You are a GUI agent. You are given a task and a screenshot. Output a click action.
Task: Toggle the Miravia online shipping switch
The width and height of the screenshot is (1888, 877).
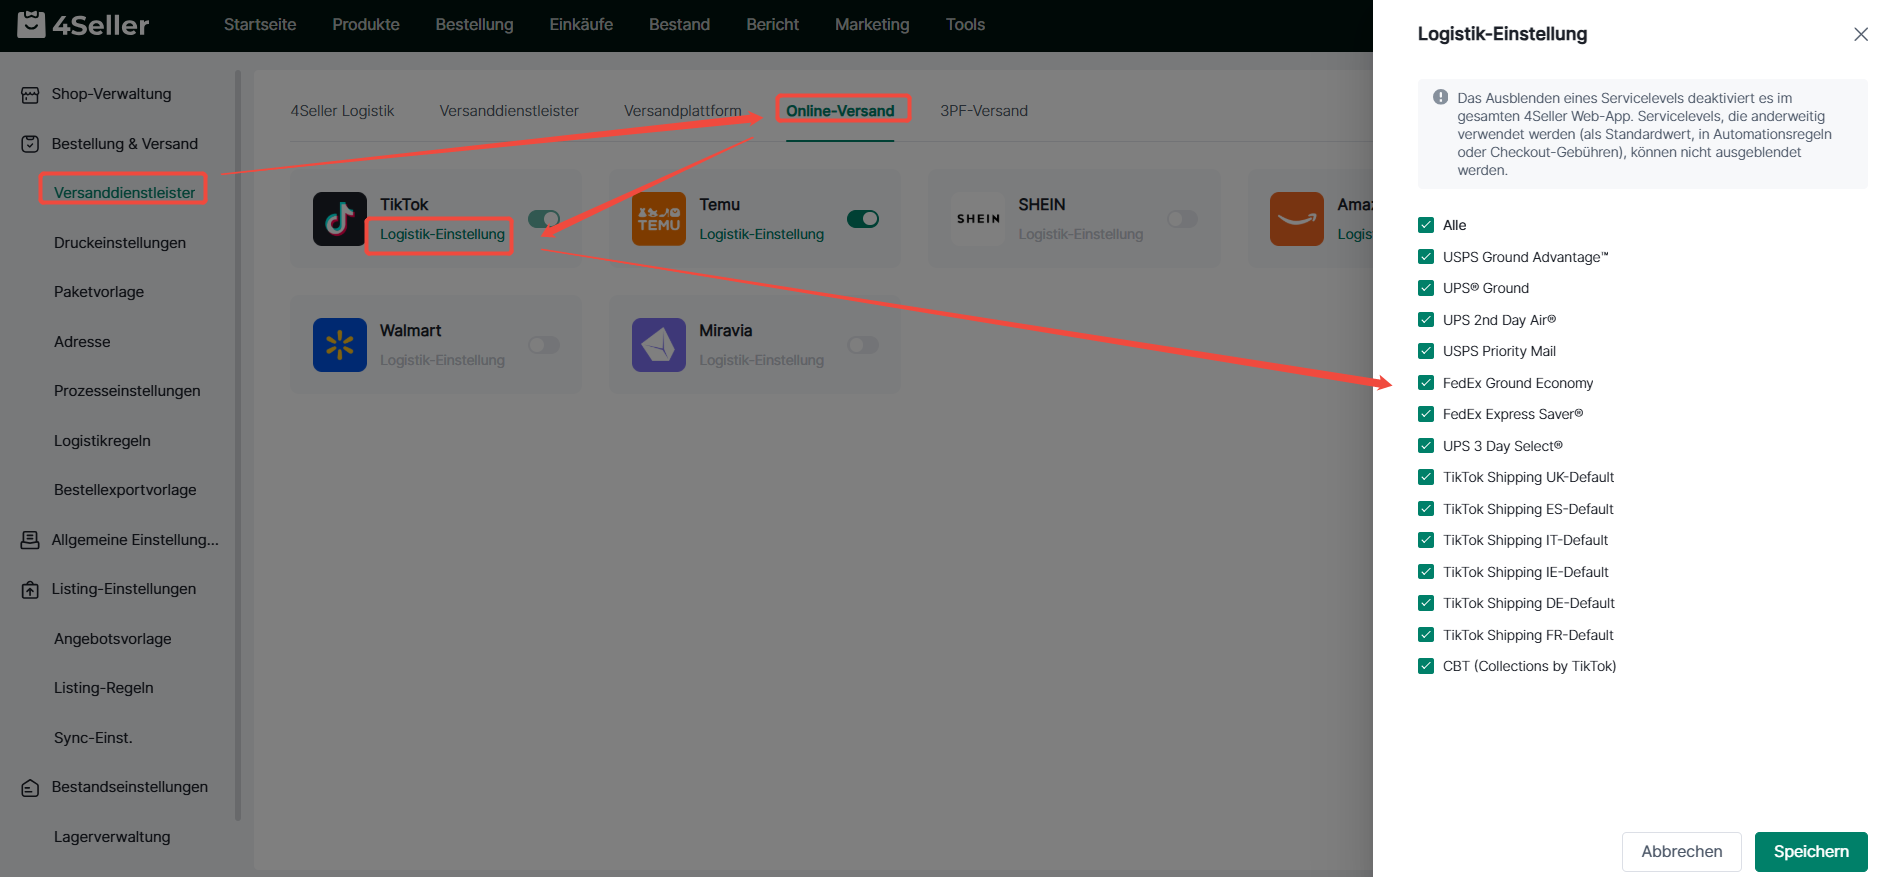click(863, 345)
